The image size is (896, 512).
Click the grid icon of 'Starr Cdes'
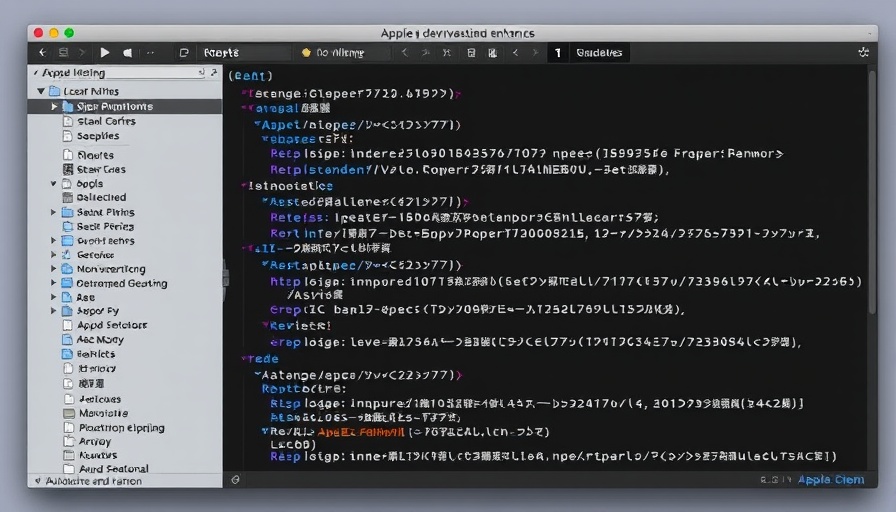pyautogui.click(x=67, y=169)
